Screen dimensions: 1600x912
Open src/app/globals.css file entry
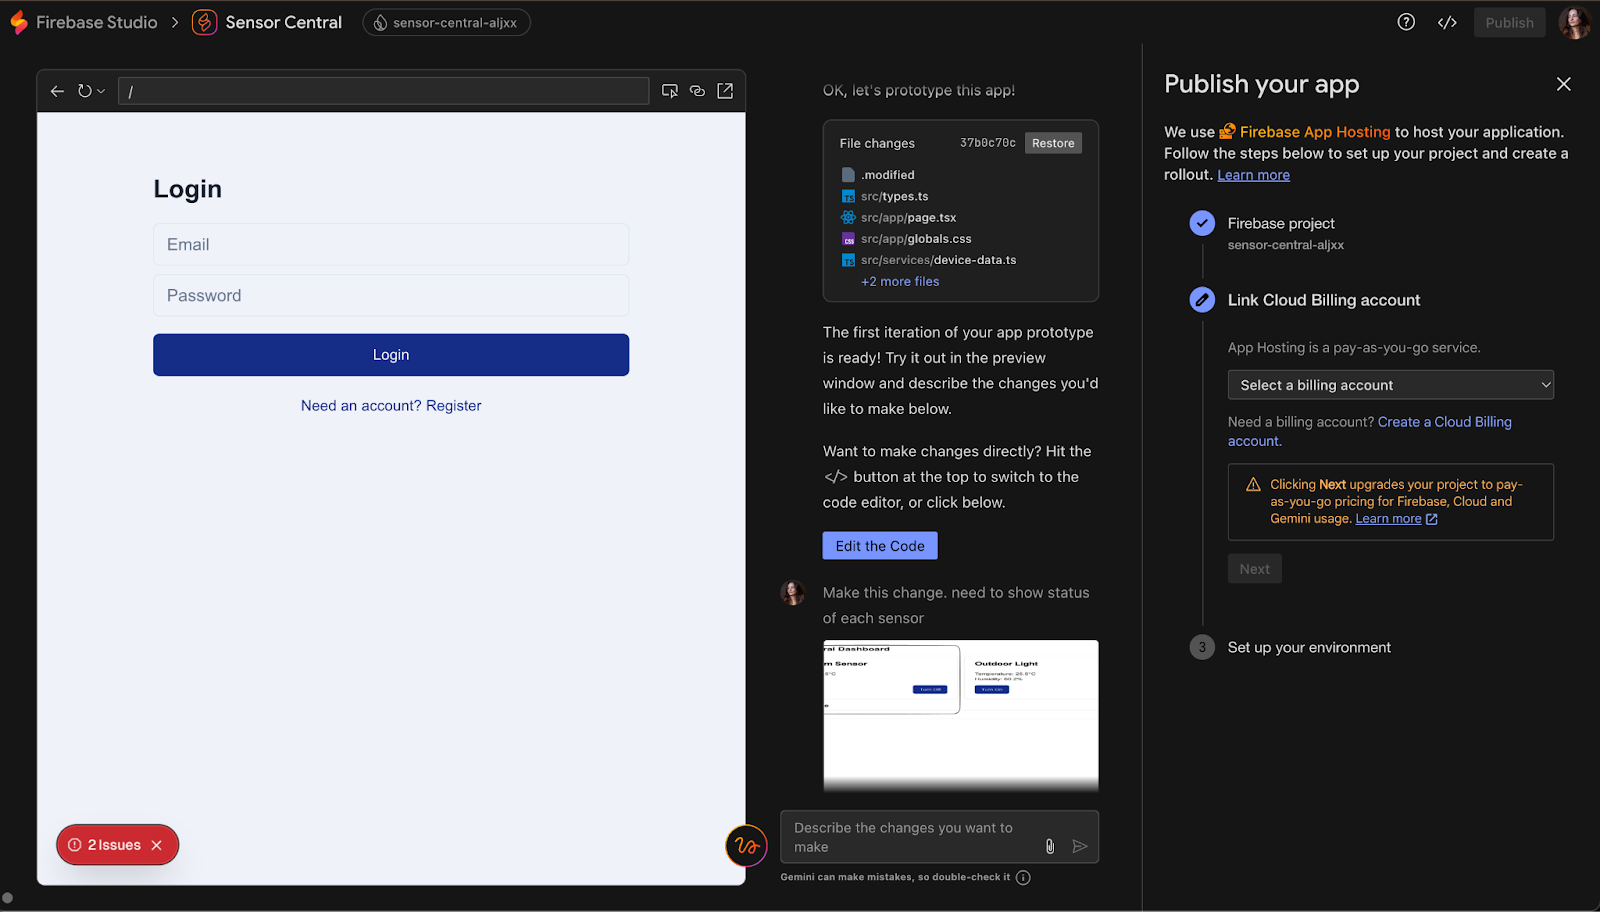pos(906,239)
